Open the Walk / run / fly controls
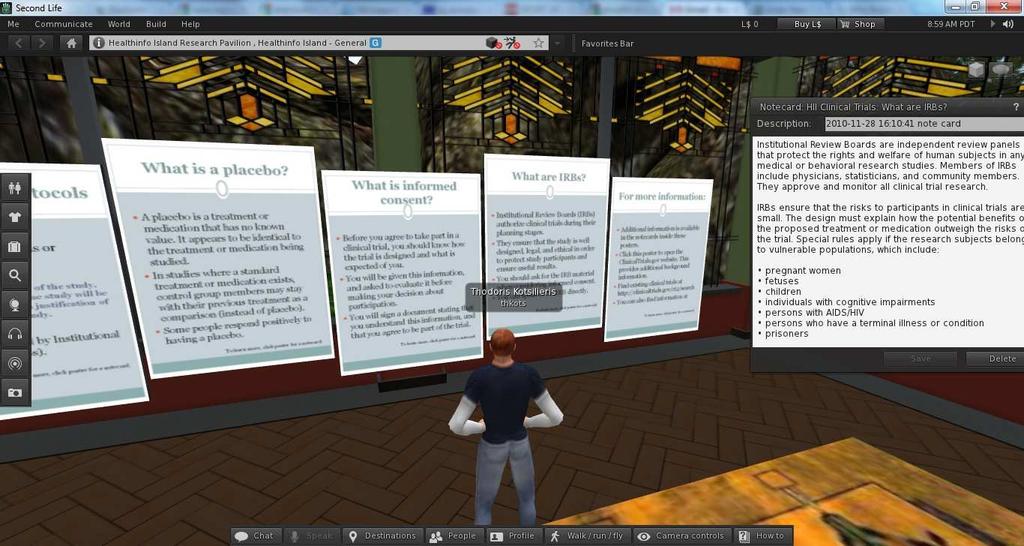This screenshot has width=1024, height=546. (x=587, y=536)
